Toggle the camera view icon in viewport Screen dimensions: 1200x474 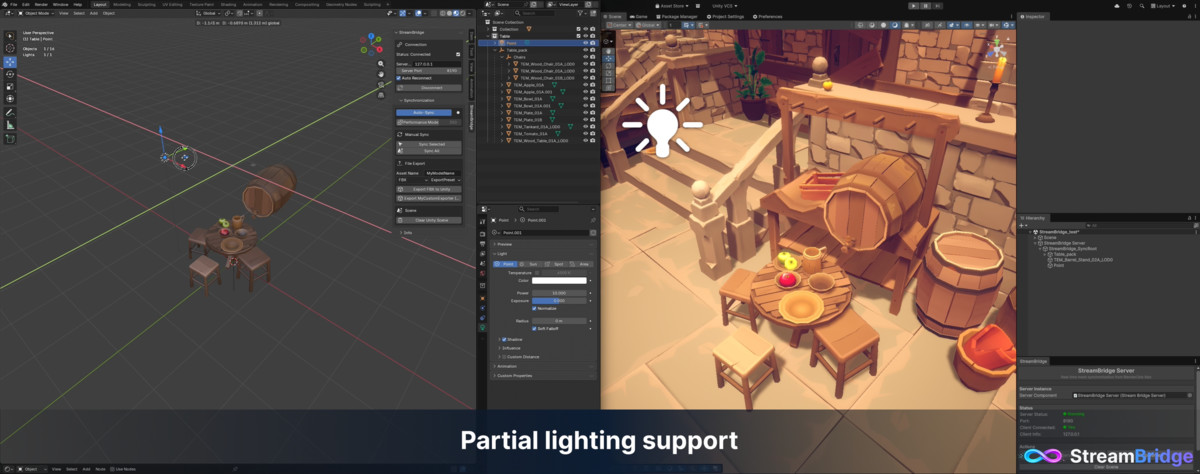coord(381,86)
